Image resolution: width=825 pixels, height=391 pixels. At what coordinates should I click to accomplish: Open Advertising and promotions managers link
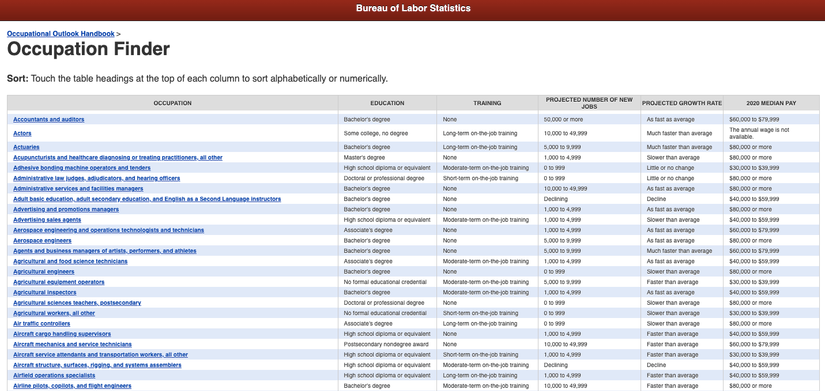[x=66, y=209]
